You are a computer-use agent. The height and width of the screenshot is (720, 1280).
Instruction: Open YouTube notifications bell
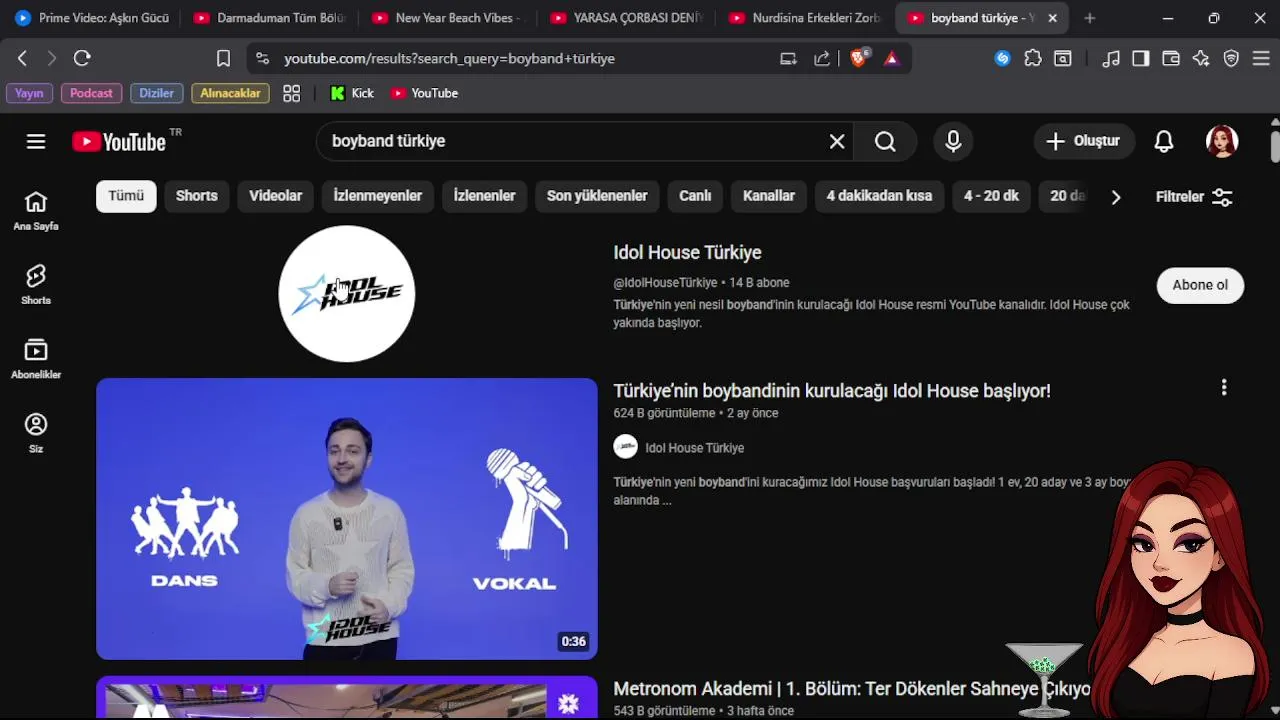pos(1164,142)
